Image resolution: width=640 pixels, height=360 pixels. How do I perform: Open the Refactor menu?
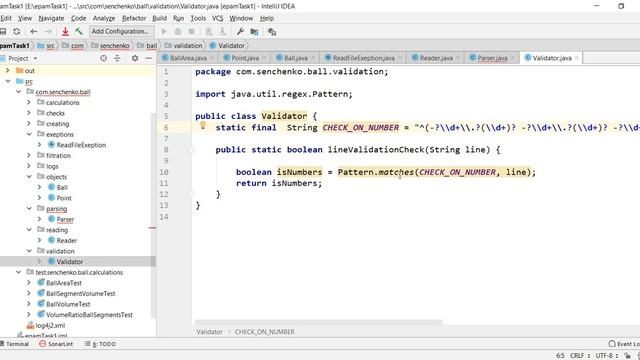pyautogui.click(x=134, y=18)
